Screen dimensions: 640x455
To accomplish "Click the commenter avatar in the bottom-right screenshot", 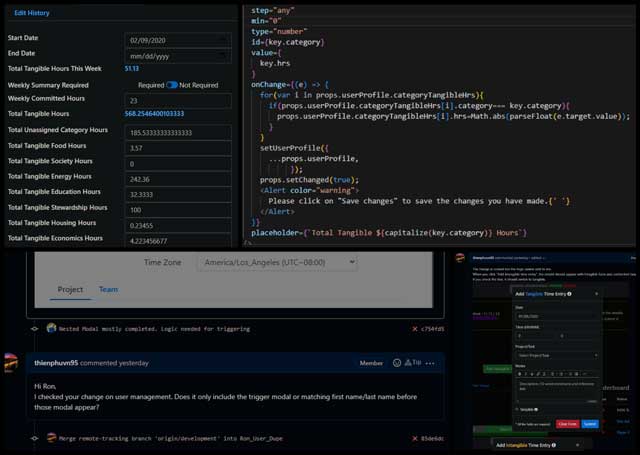I will [x=460, y=258].
